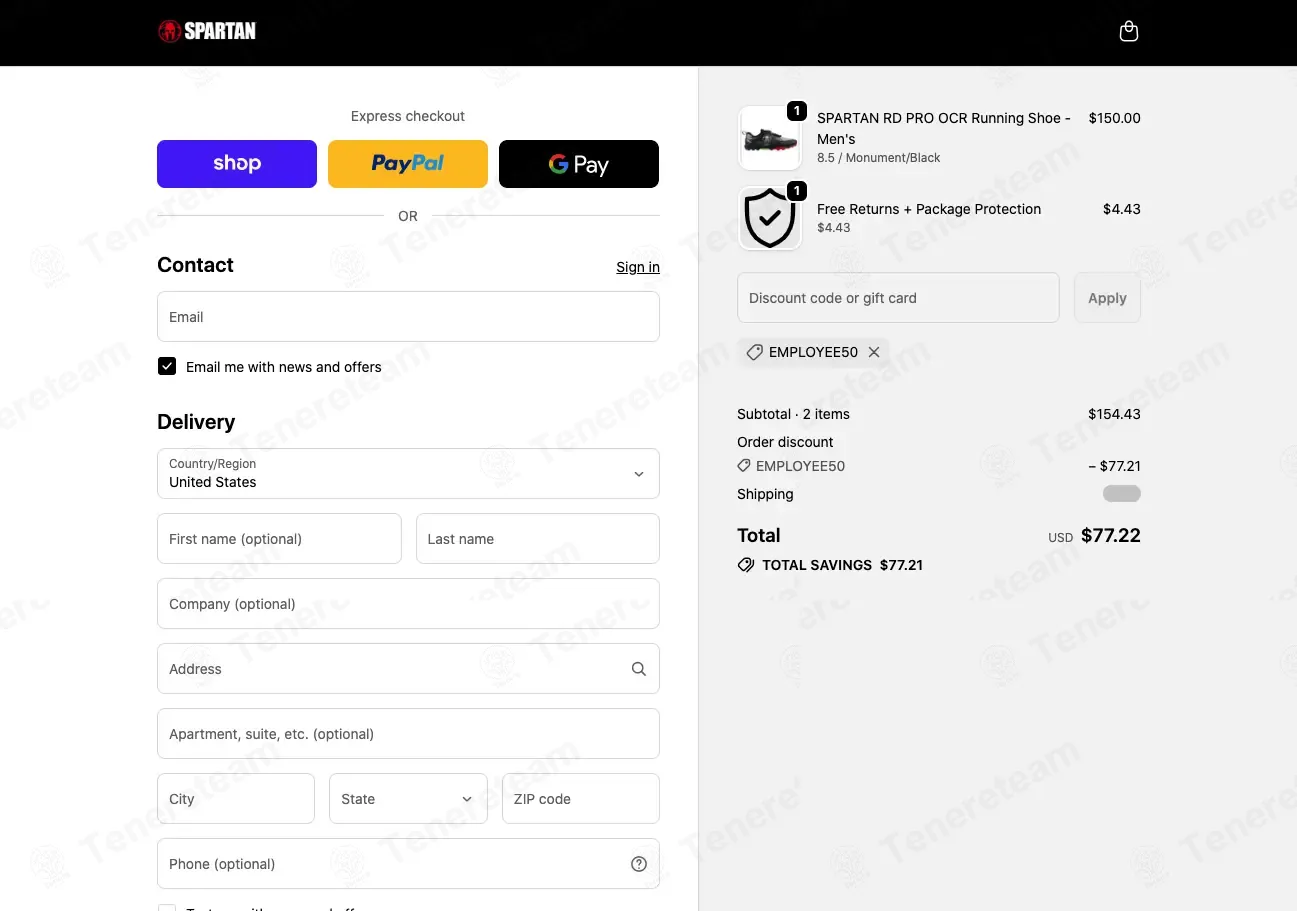Focus the Email input field
This screenshot has height=911, width=1297.
coord(408,317)
